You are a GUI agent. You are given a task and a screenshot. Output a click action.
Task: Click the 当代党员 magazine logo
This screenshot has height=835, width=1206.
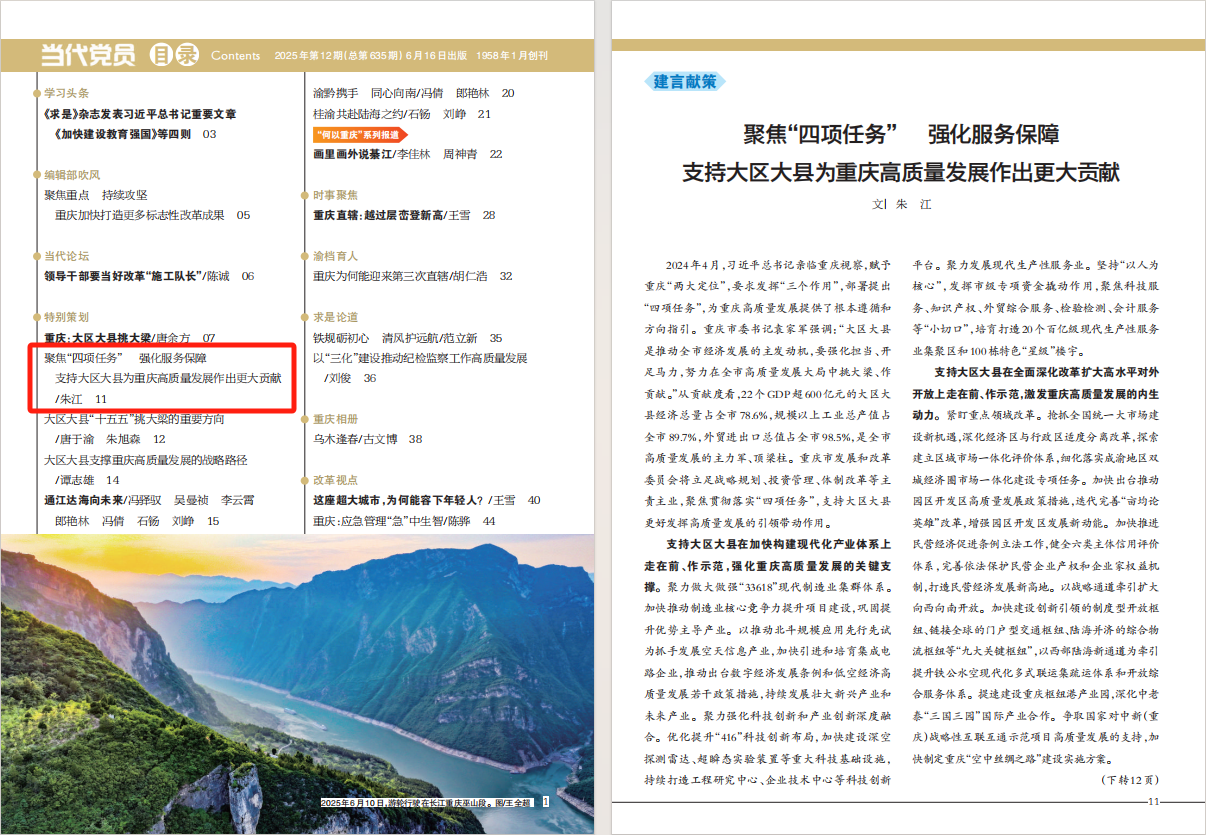(x=87, y=55)
